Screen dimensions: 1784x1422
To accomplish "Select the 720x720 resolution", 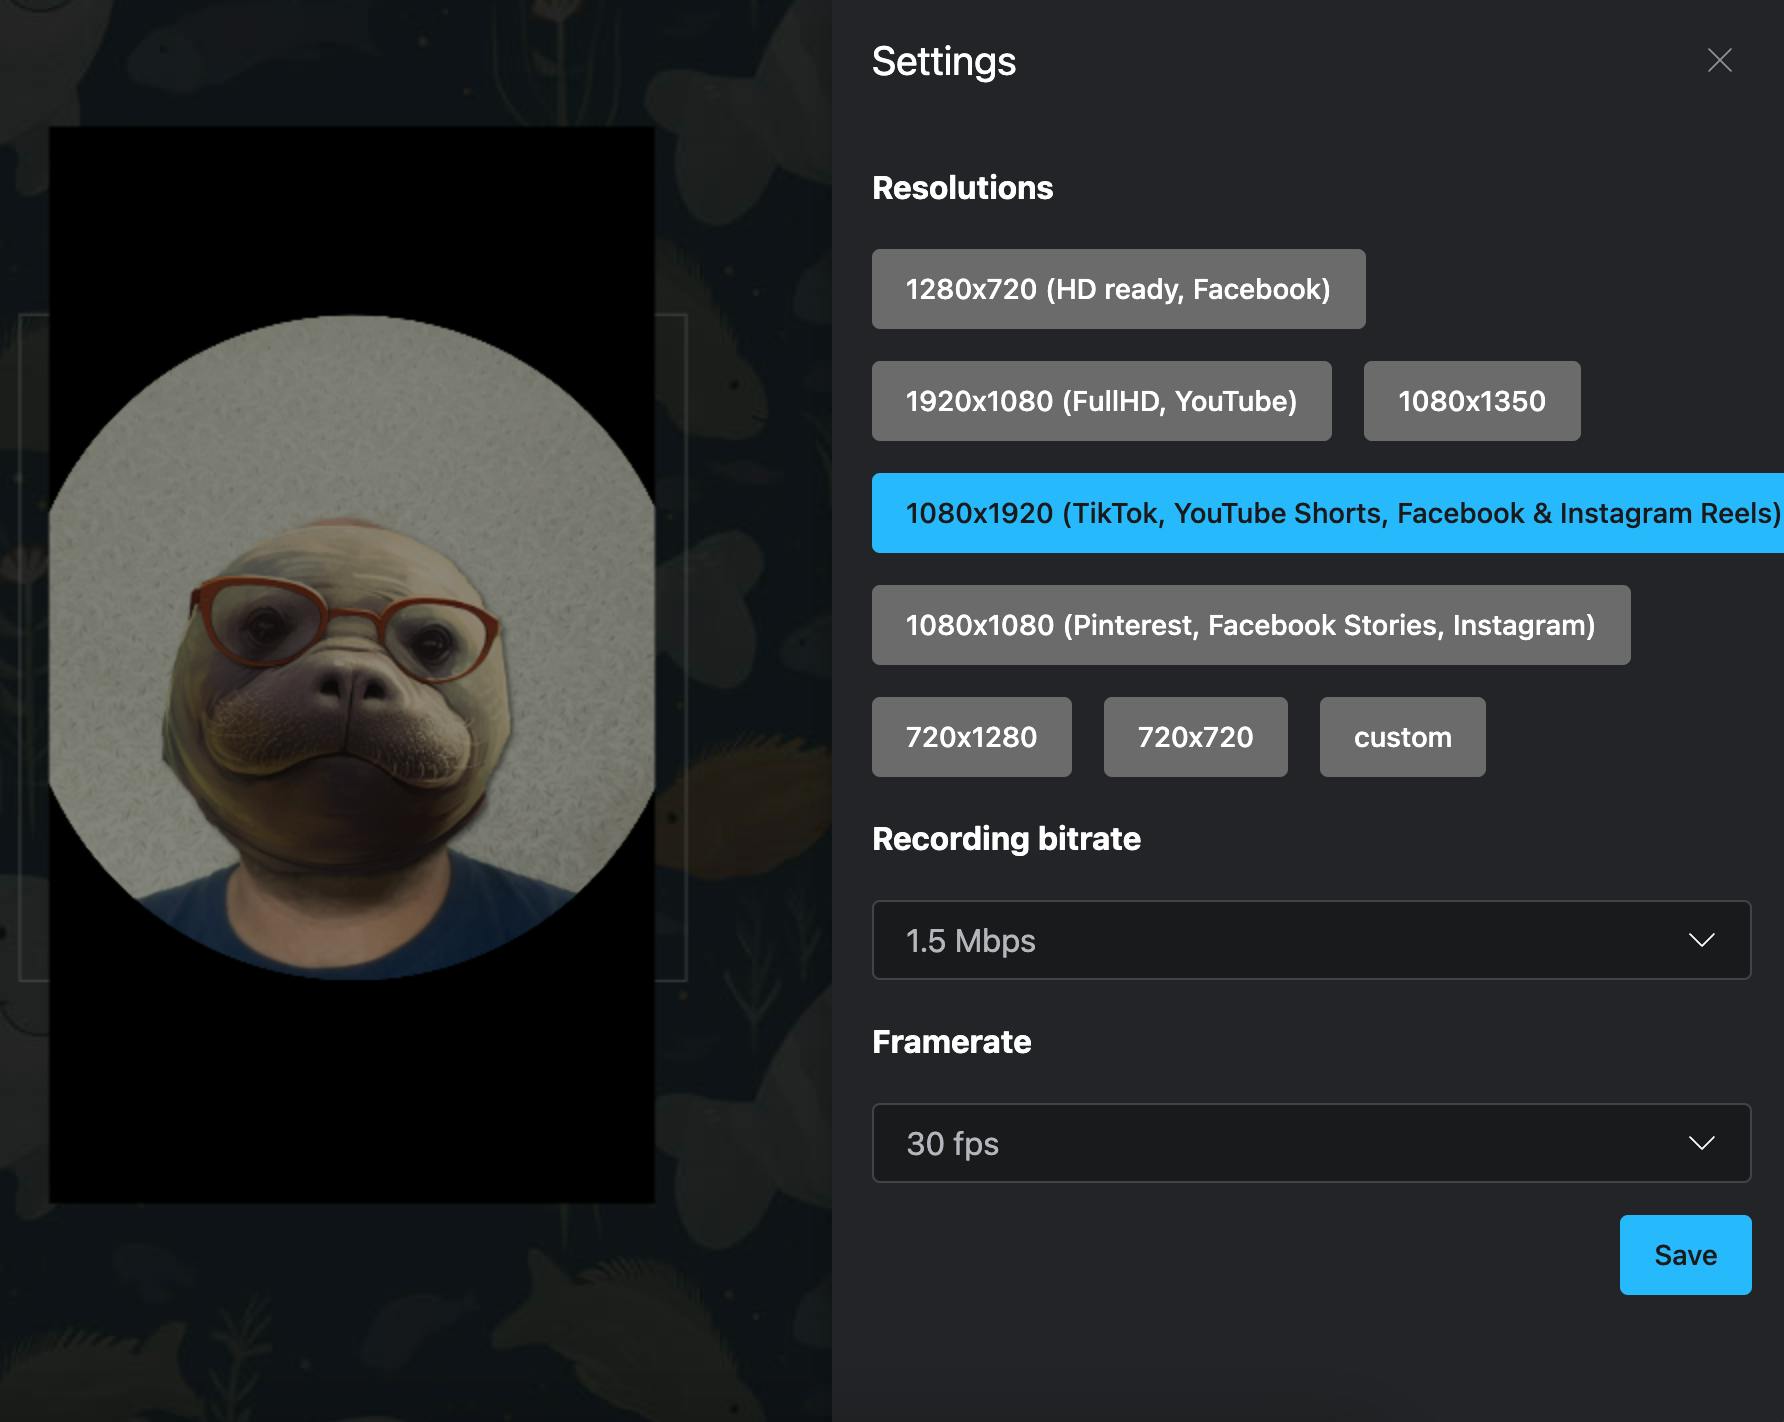I will click(x=1195, y=737).
